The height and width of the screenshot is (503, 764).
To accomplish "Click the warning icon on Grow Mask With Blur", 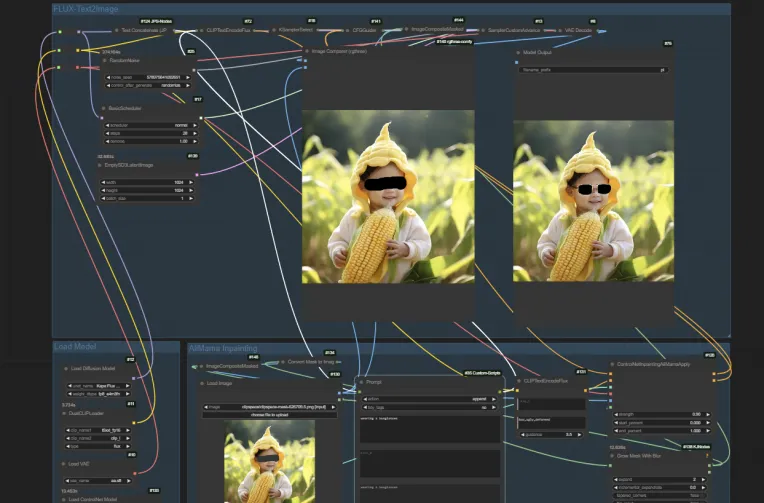I will (x=707, y=456).
